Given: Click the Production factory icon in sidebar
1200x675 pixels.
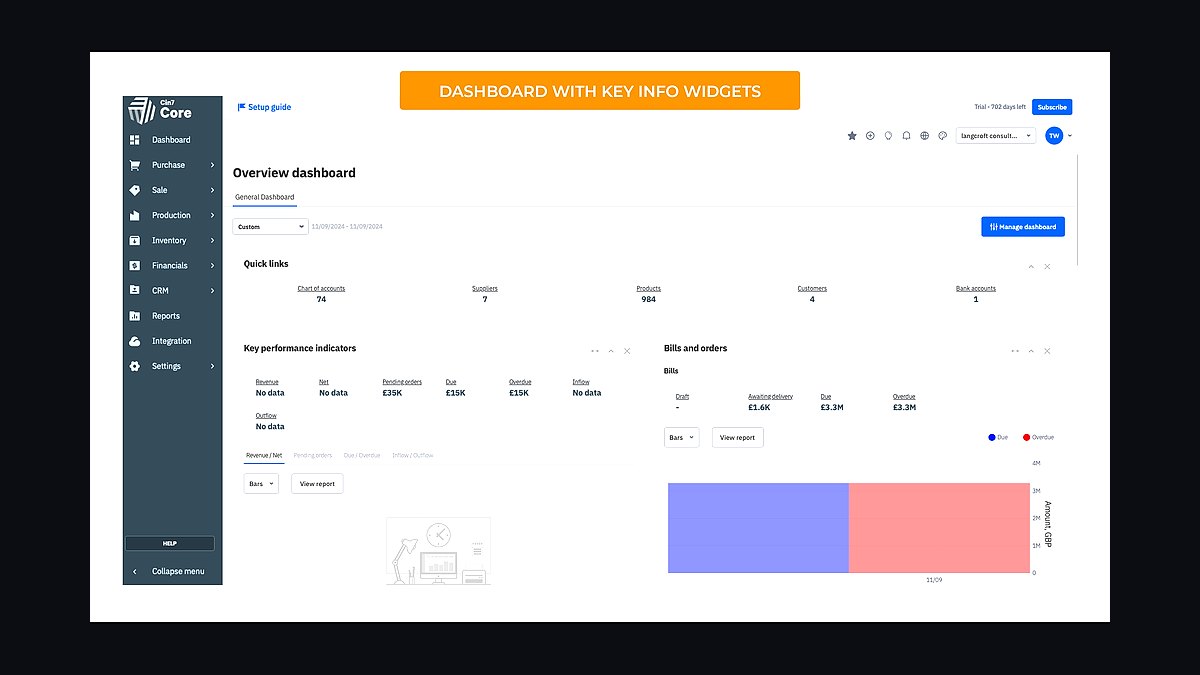Looking at the screenshot, I should pos(134,215).
